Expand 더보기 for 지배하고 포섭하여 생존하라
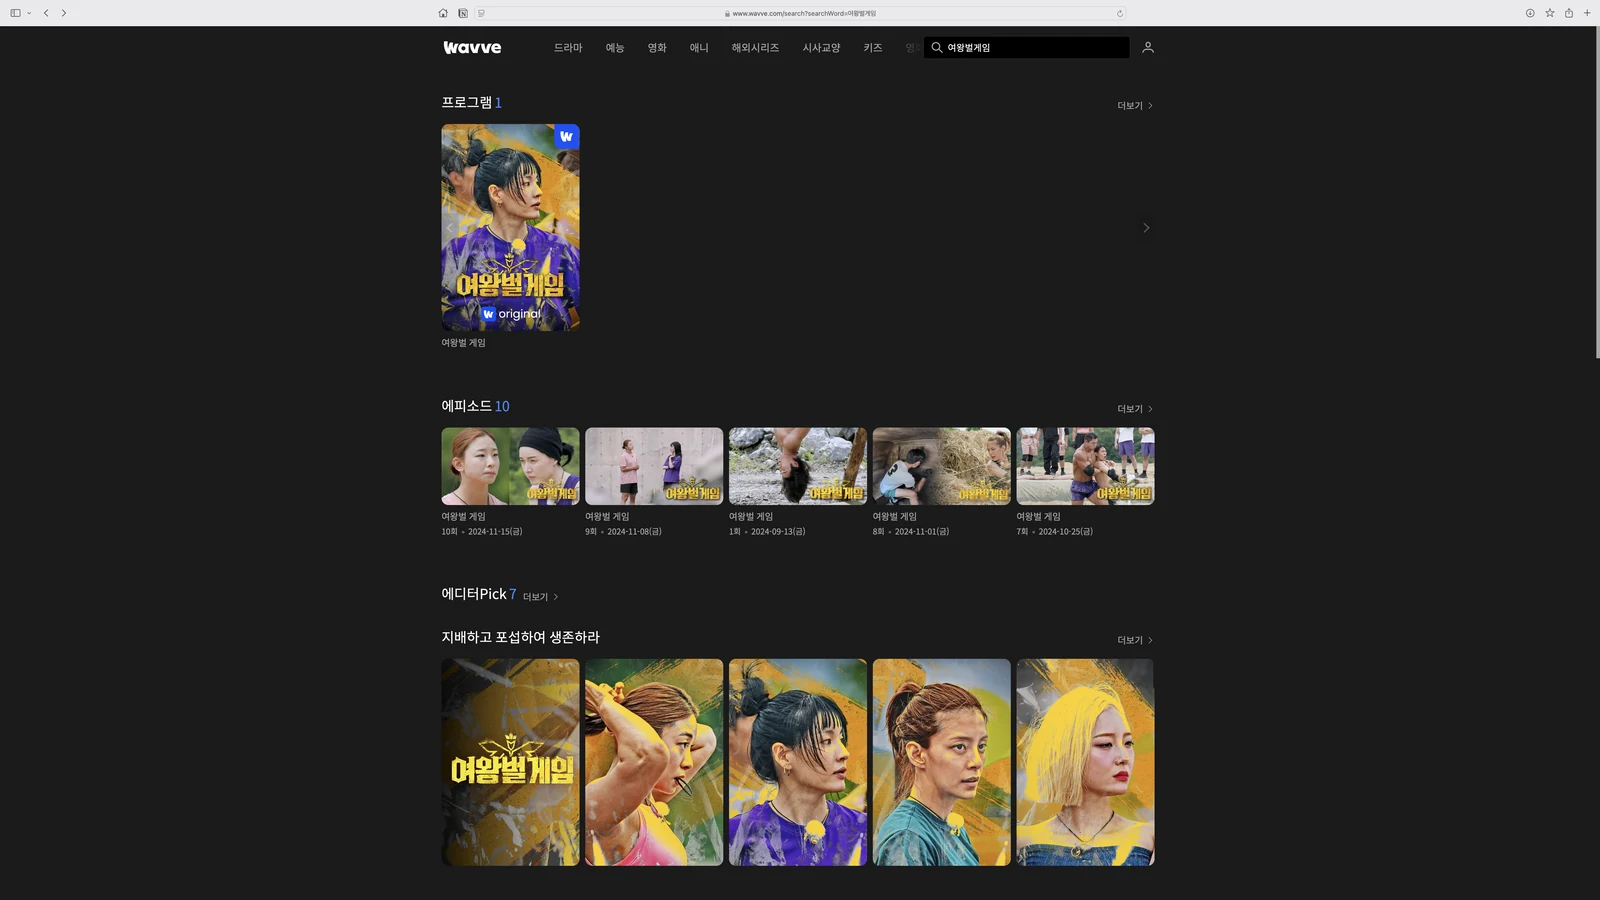1600x900 pixels. [x=1135, y=640]
